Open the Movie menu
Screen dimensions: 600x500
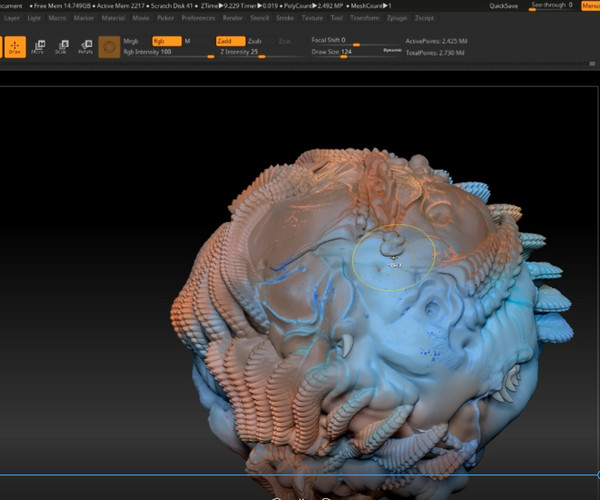(x=141, y=18)
